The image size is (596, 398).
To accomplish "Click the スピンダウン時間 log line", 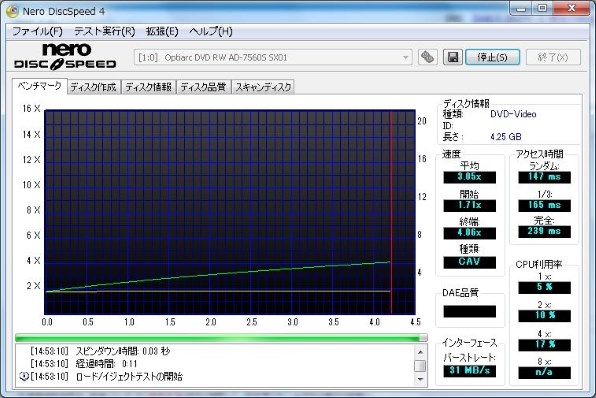I will [100, 351].
